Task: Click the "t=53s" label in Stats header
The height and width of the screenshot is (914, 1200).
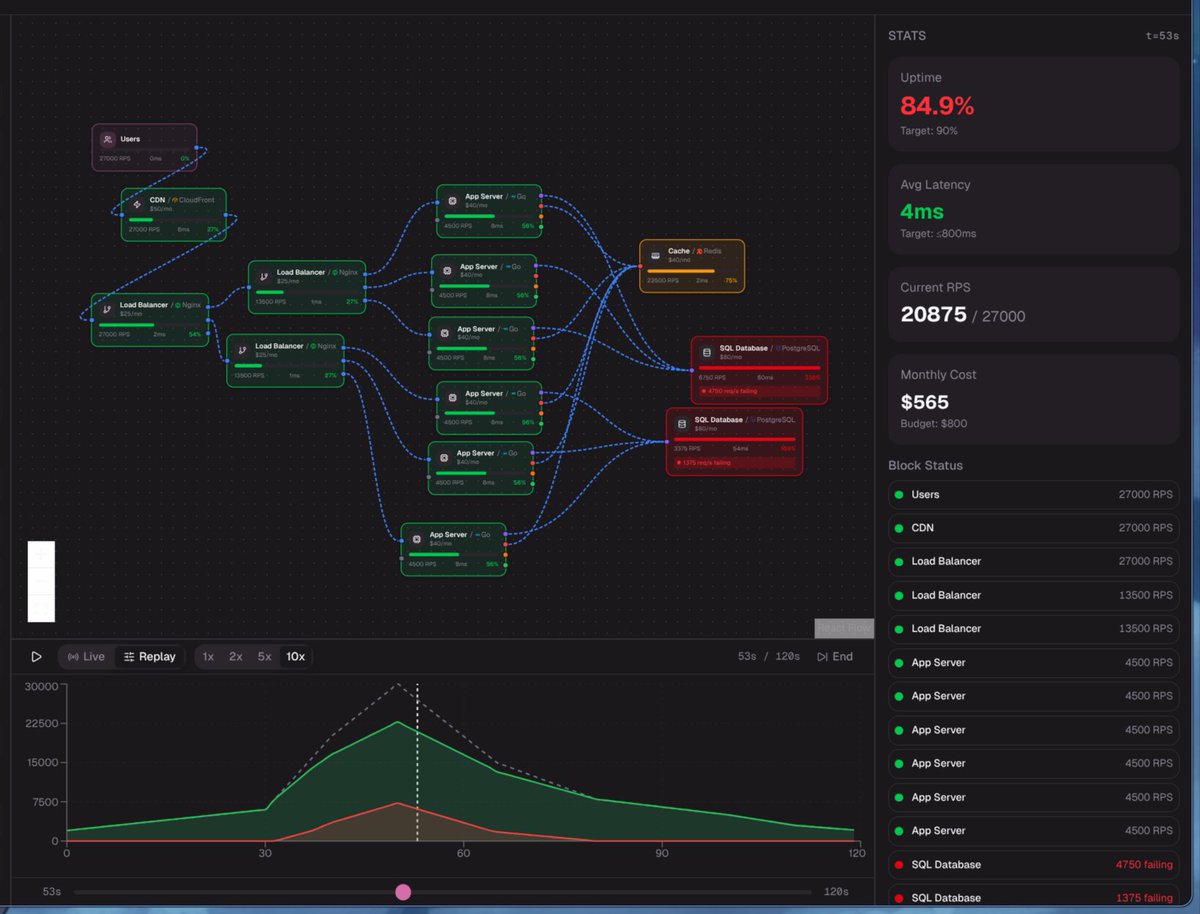Action: pyautogui.click(x=1161, y=36)
